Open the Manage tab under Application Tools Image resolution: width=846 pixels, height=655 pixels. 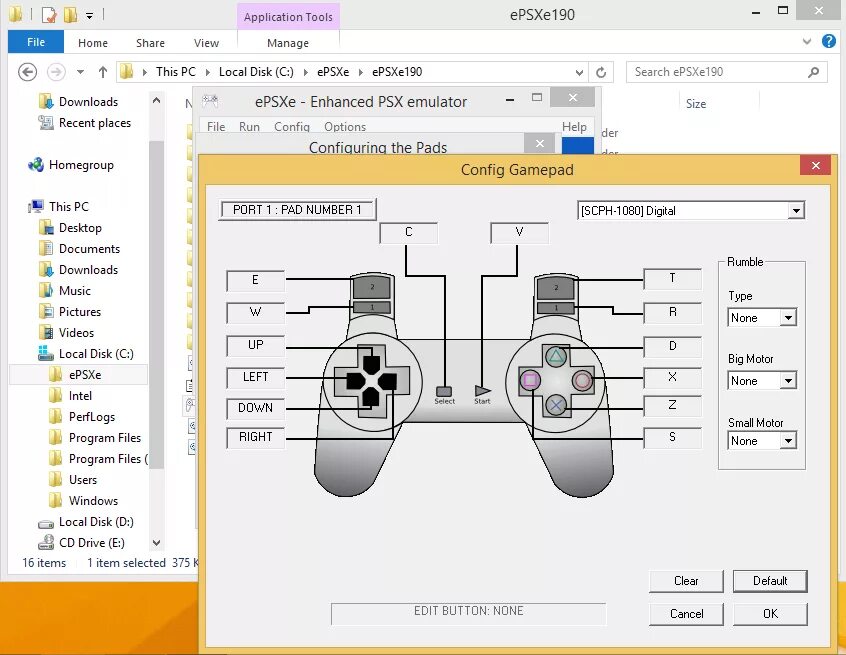point(288,43)
